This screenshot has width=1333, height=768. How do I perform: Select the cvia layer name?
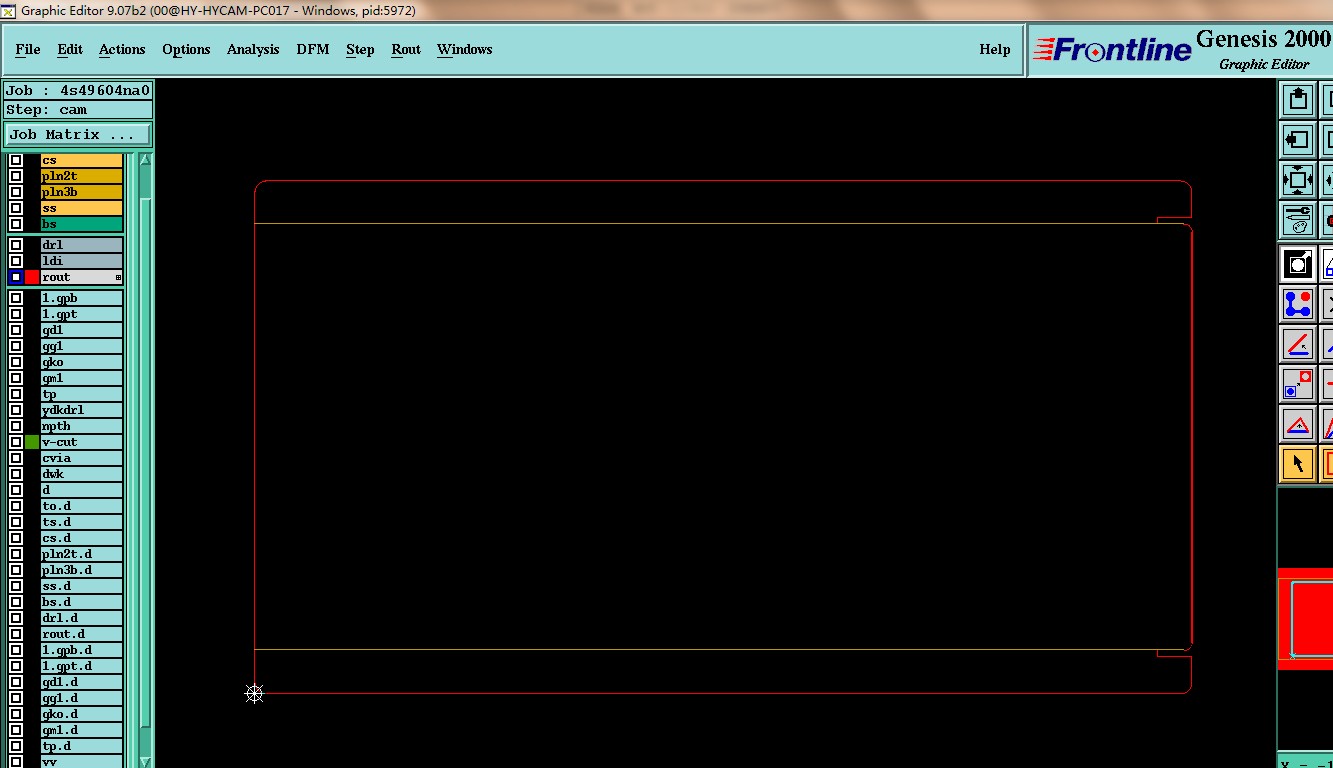point(81,458)
